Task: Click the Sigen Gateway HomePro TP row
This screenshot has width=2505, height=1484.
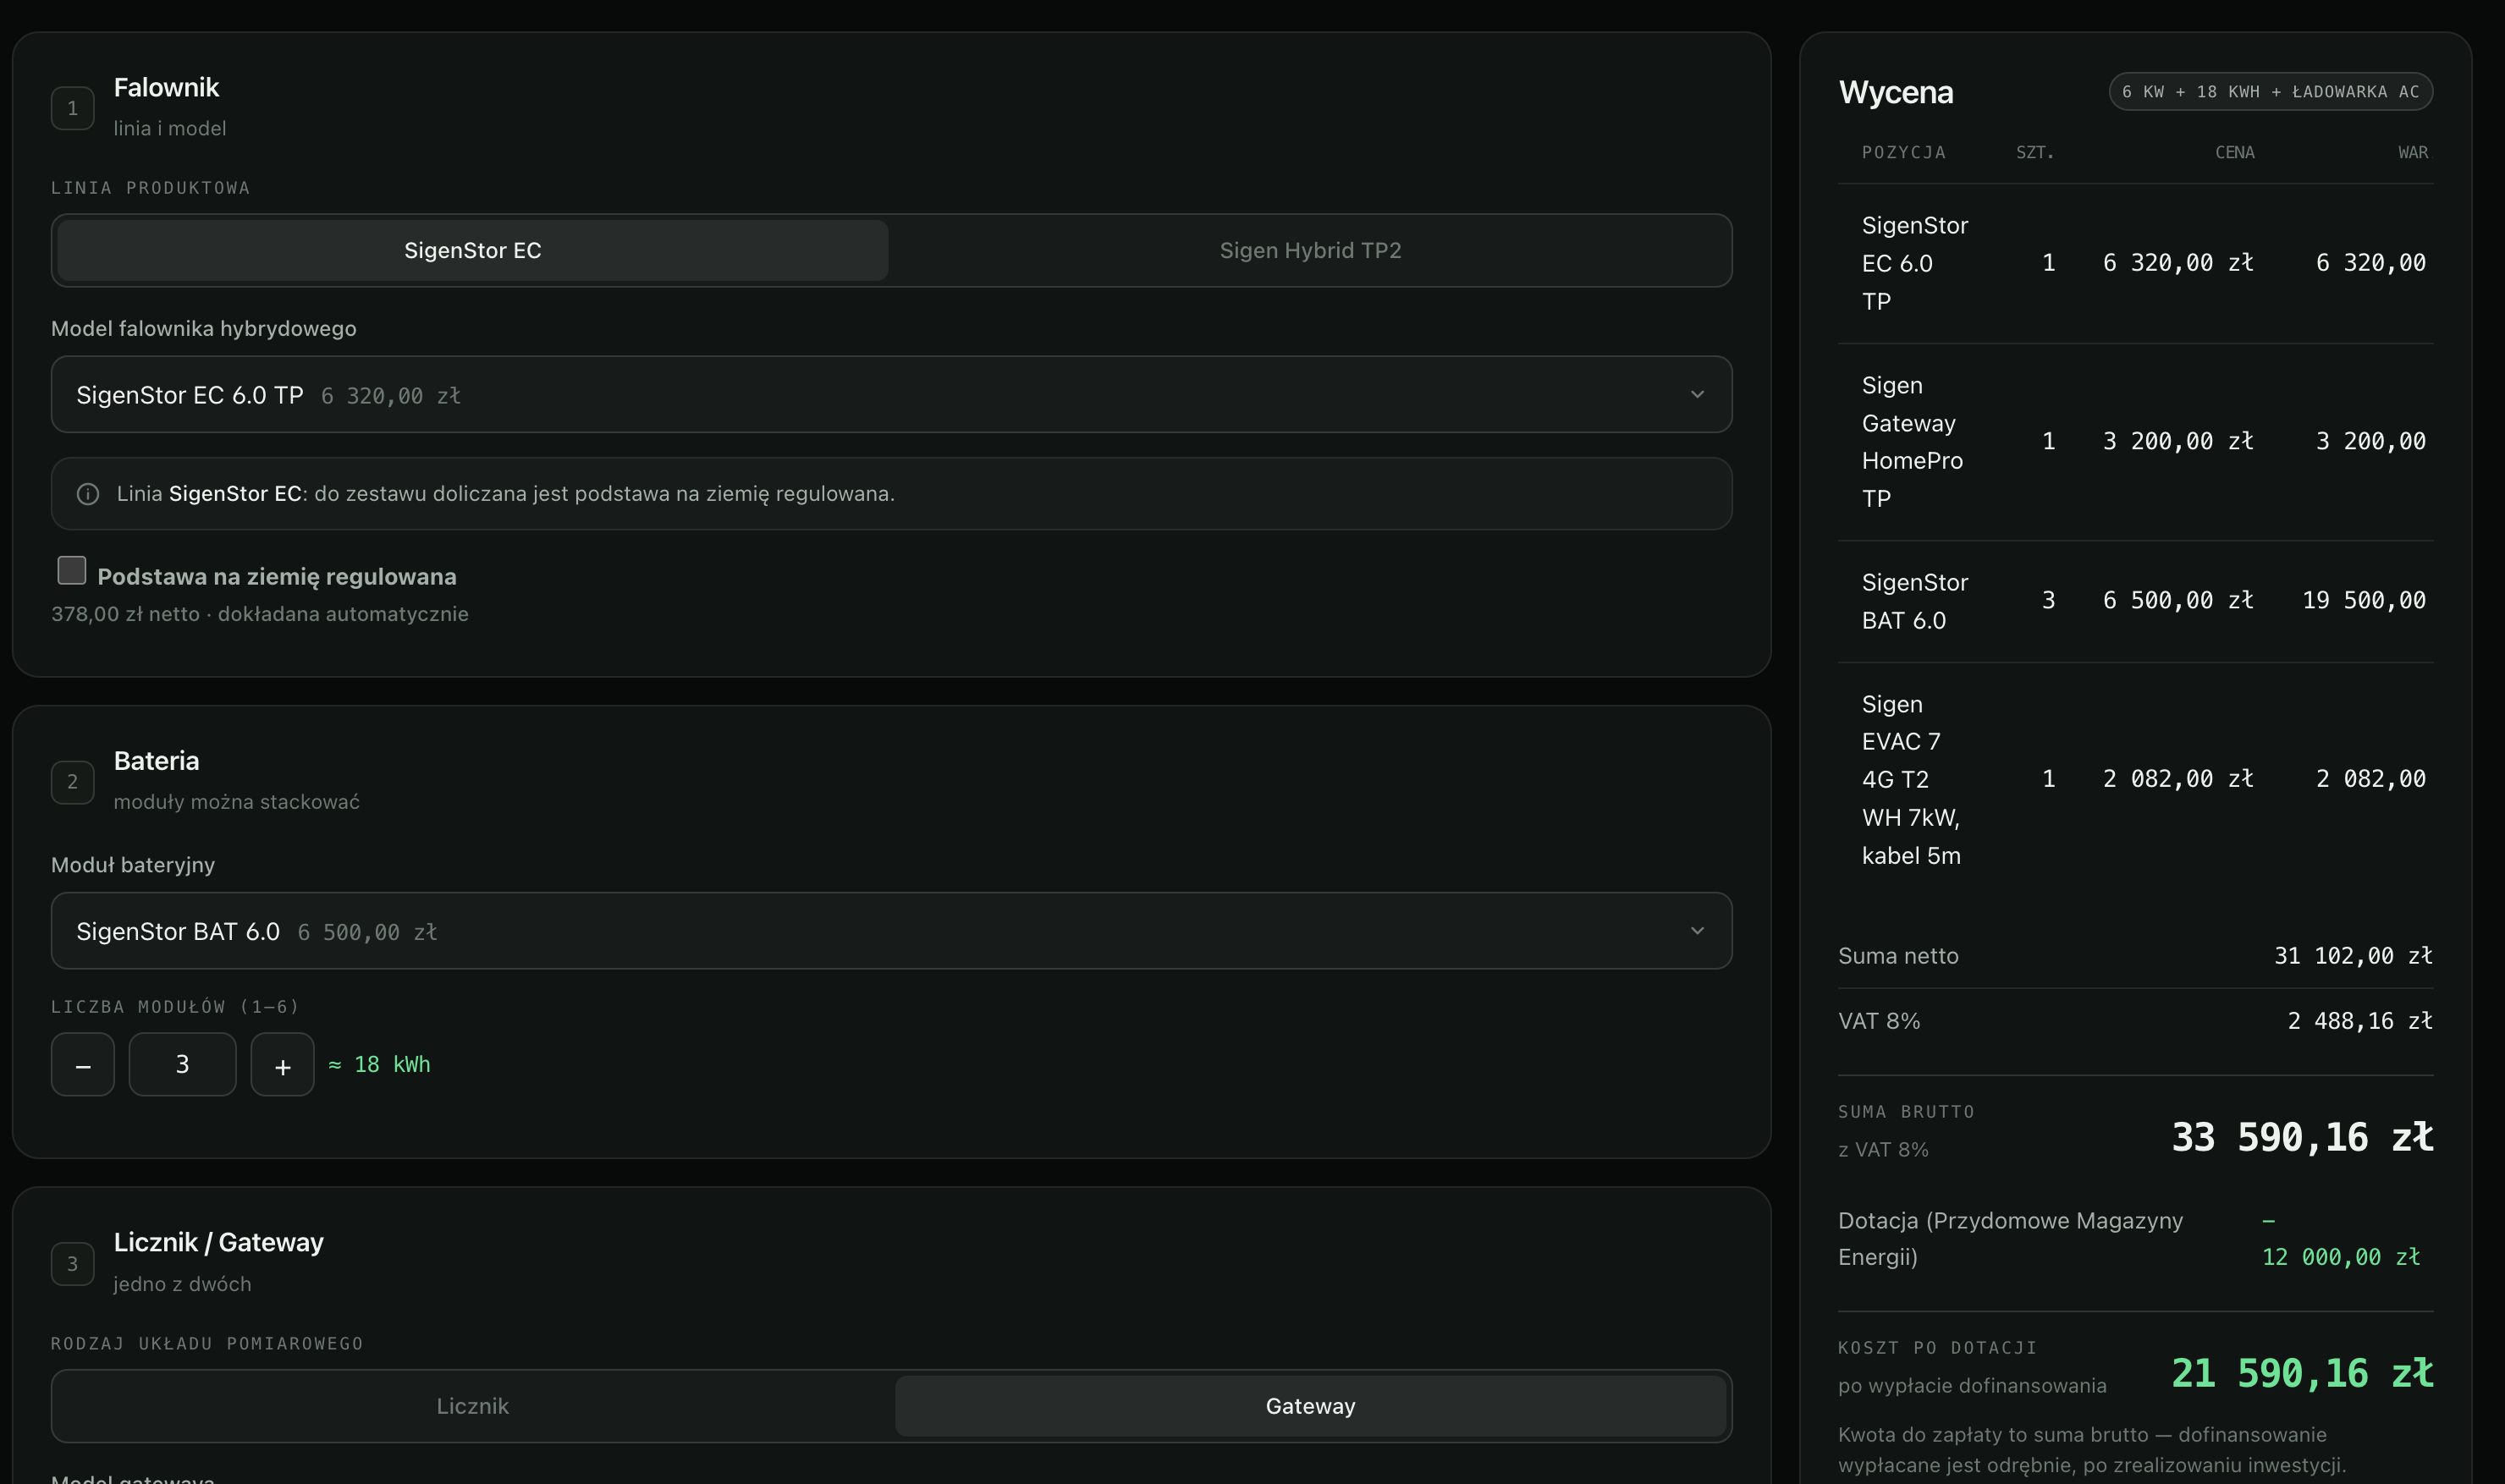Action: coord(2136,442)
